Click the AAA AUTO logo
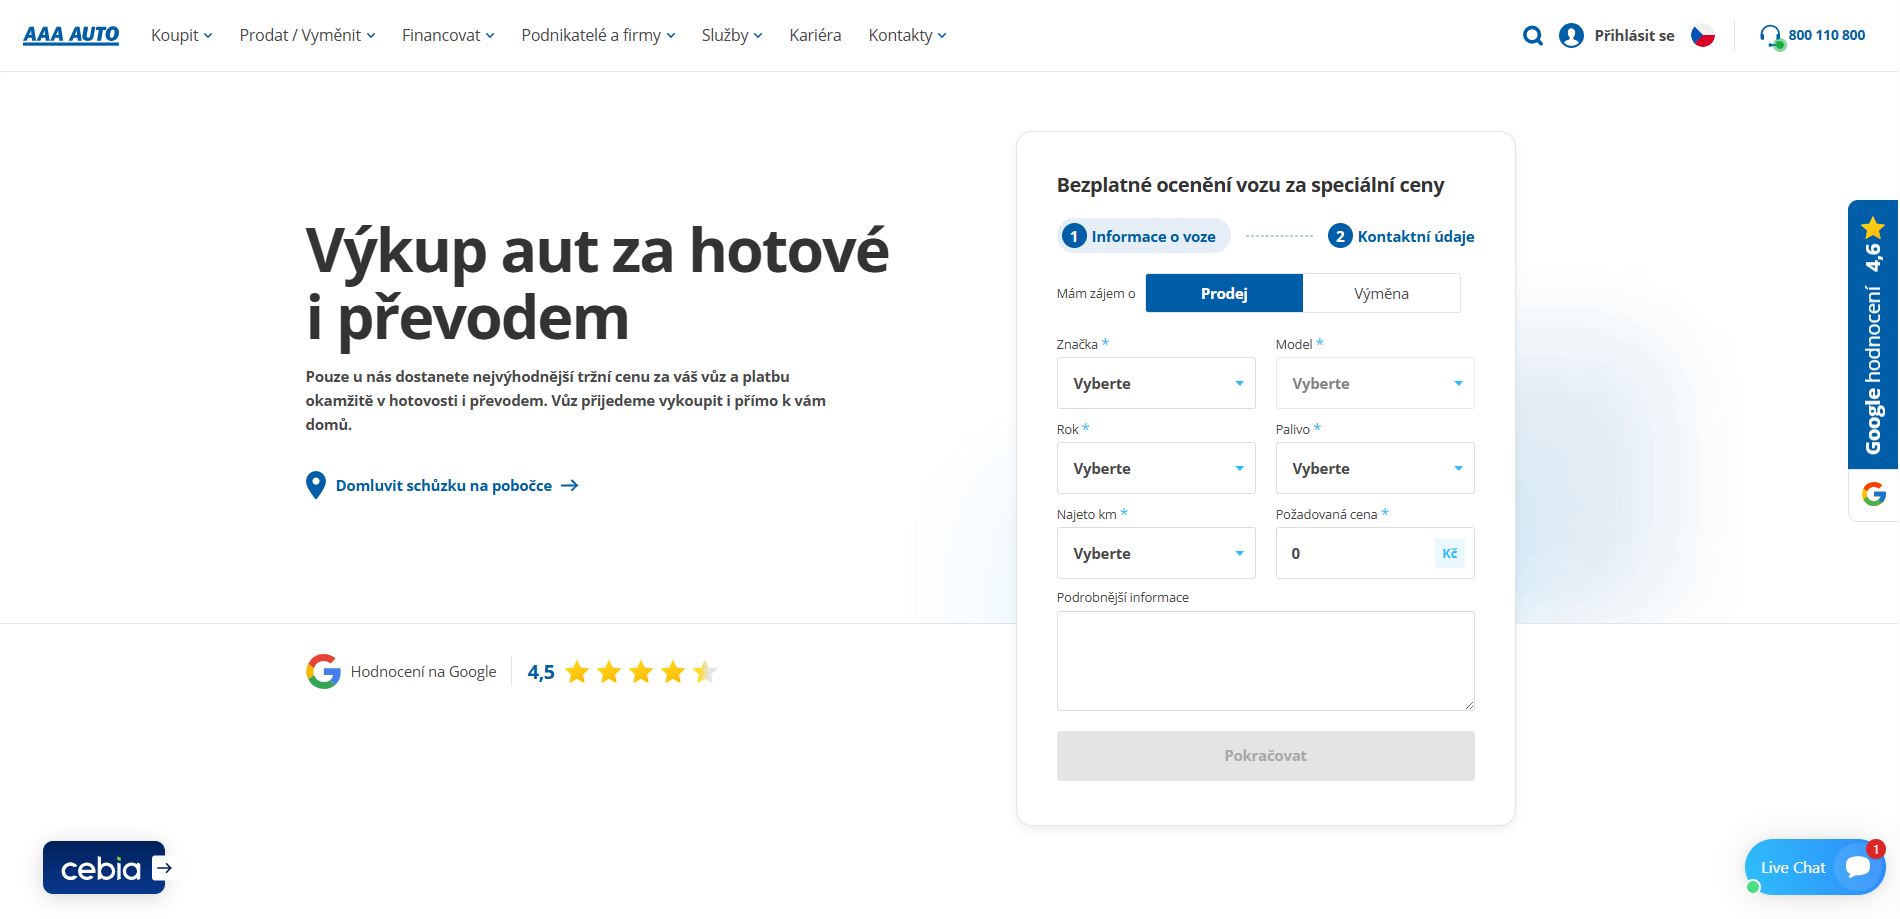 71,35
